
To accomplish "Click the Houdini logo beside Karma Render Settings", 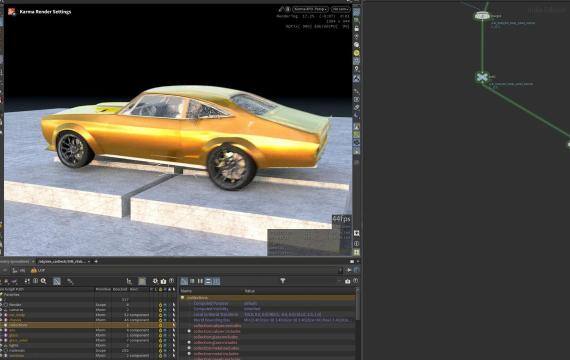I will [12, 12].
